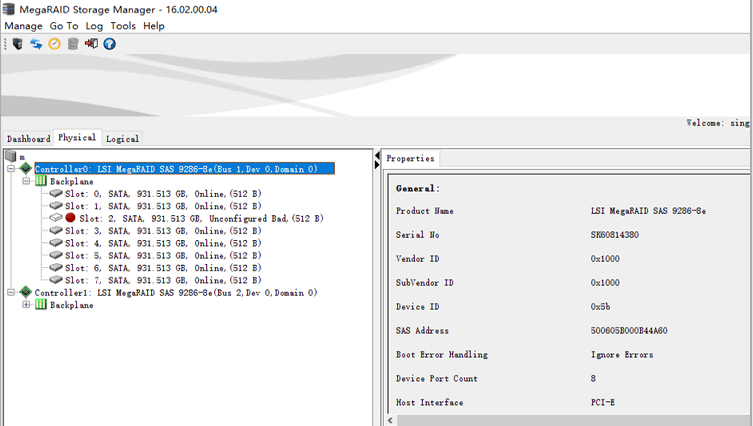This screenshot has height=426, width=753.
Task: Select Slot 6 SATA Online drive
Action: pos(163,268)
